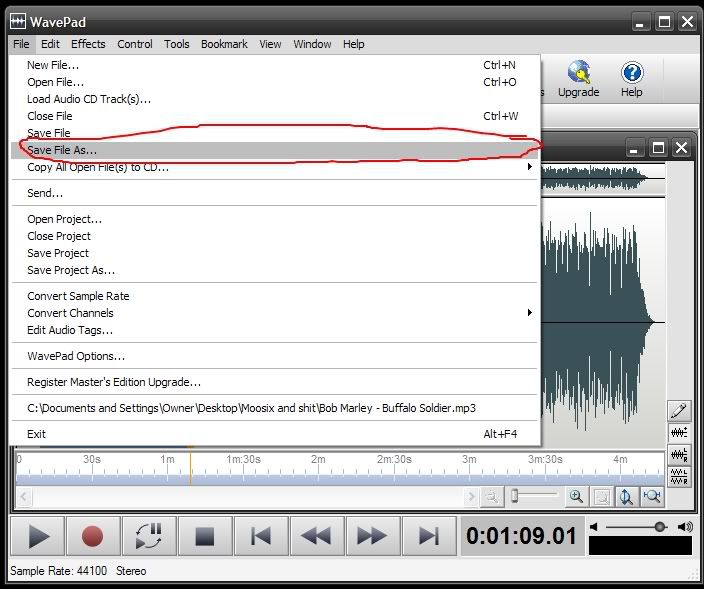Click the combined waveform channel icon

point(679,433)
